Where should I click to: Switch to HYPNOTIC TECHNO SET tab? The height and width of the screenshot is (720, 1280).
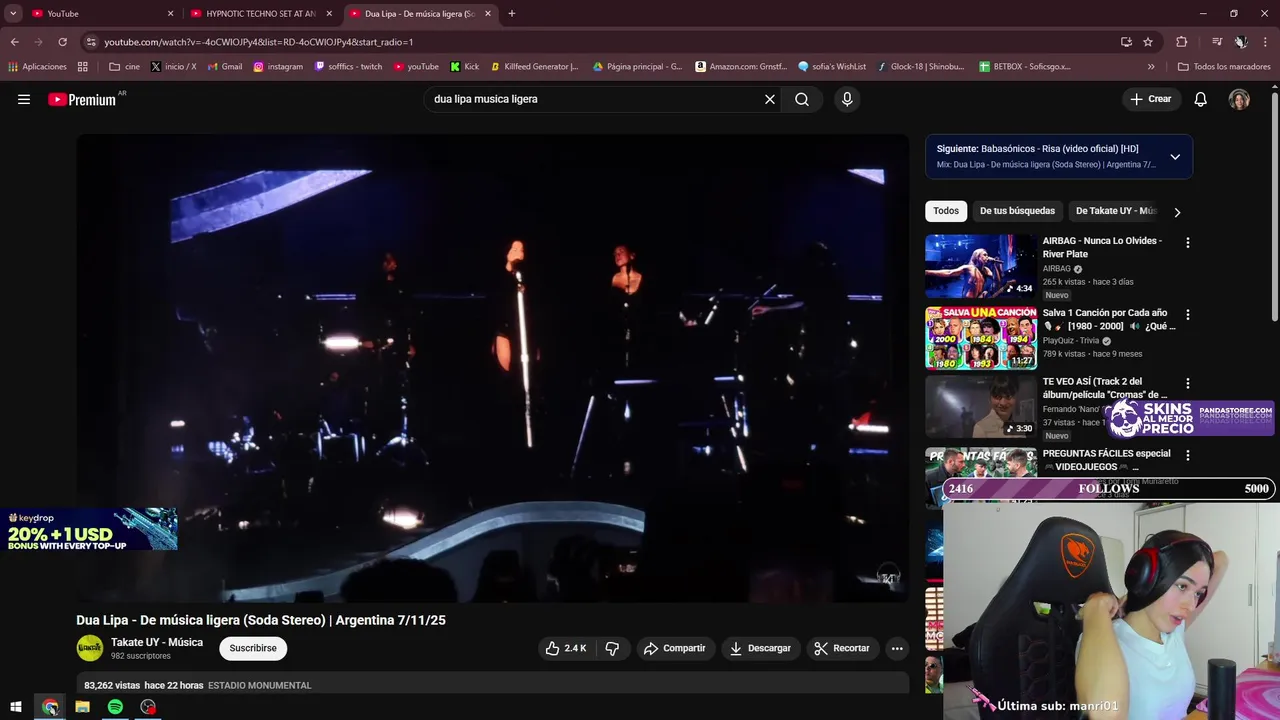pyautogui.click(x=260, y=13)
